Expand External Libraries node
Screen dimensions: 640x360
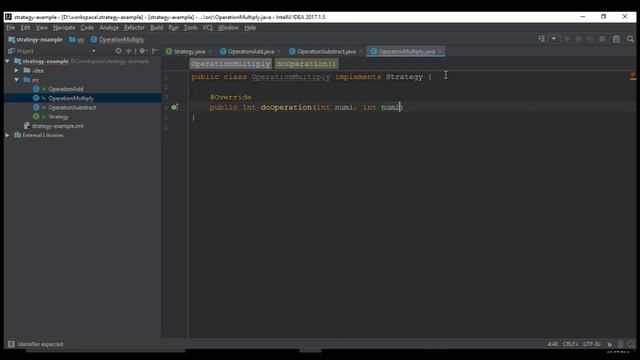(x=7, y=135)
